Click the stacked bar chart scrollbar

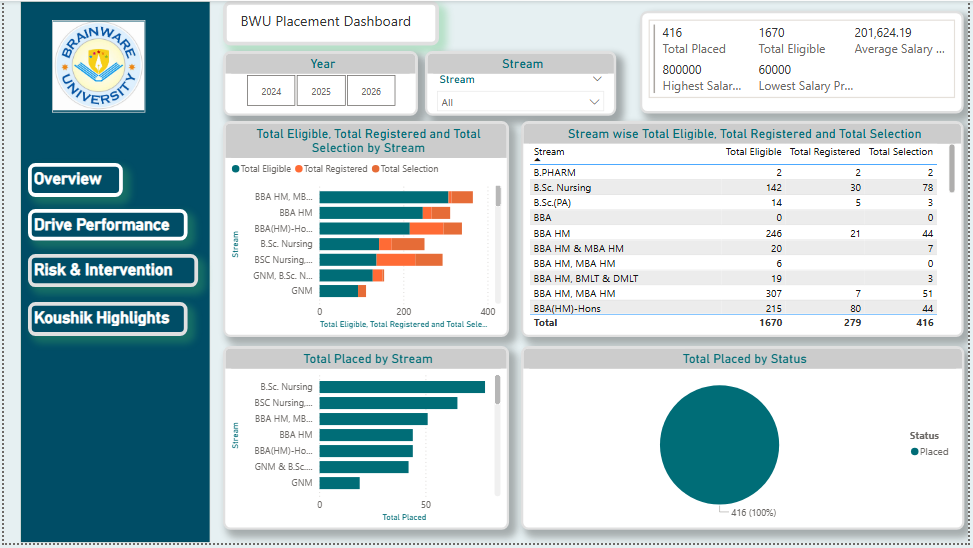click(x=498, y=196)
